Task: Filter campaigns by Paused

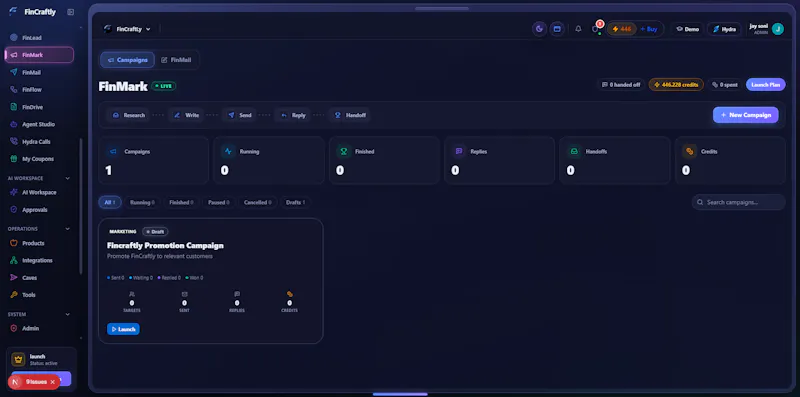Action: [x=218, y=202]
